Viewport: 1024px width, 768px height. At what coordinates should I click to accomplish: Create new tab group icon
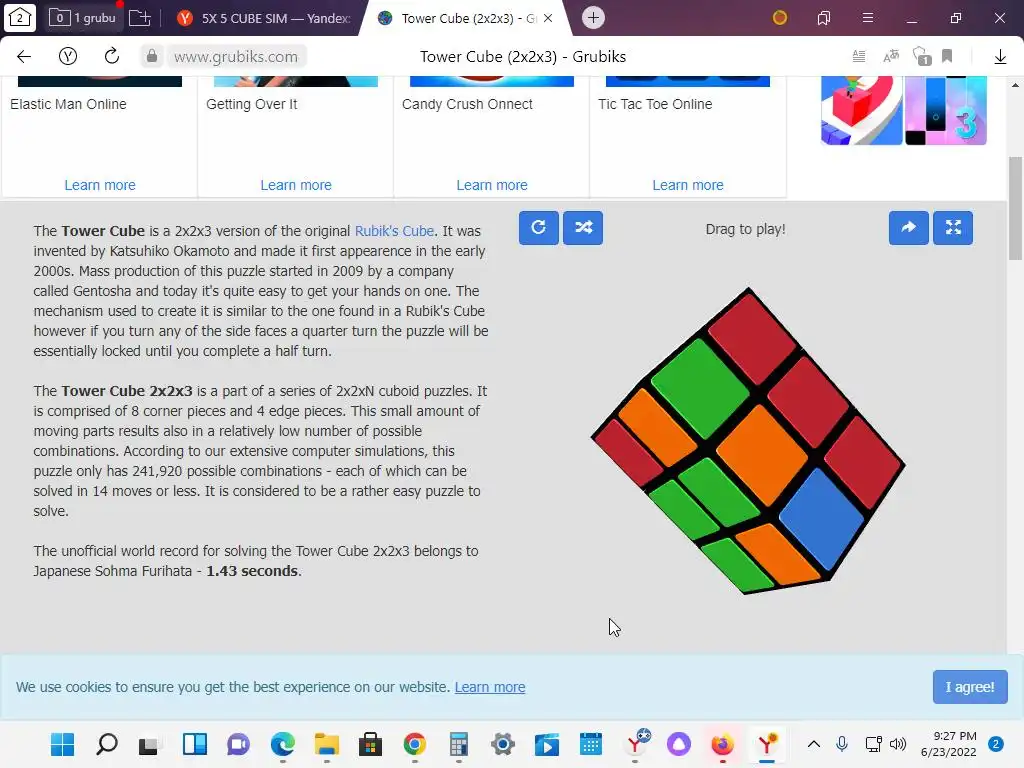[140, 18]
